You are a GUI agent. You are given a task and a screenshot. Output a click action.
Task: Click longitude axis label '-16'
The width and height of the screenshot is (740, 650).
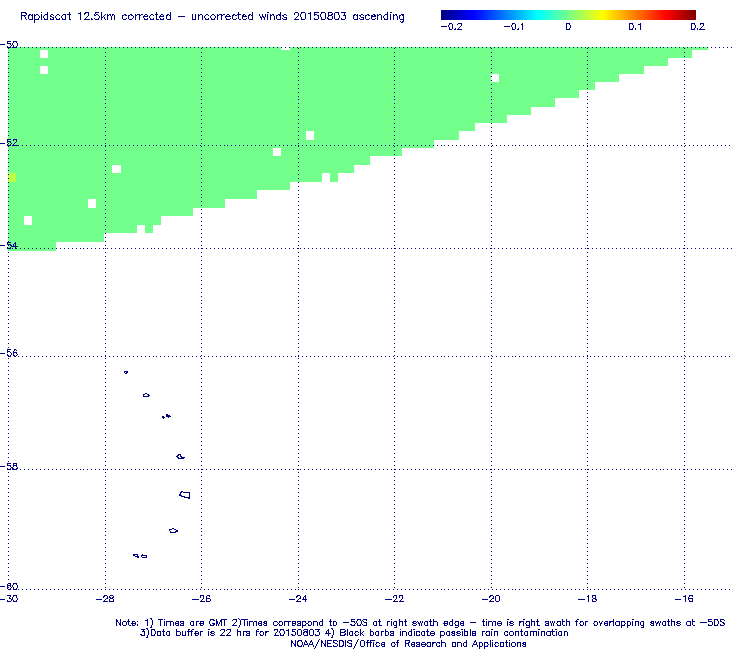(684, 599)
